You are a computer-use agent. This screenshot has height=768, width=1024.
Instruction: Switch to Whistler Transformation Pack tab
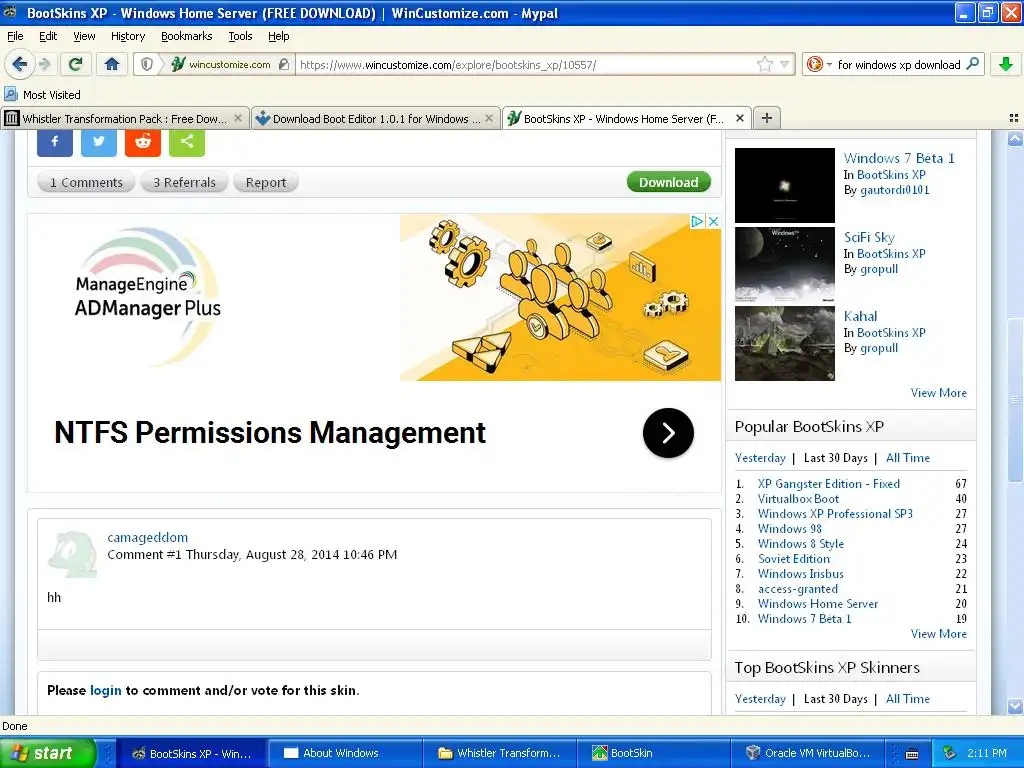click(x=125, y=118)
